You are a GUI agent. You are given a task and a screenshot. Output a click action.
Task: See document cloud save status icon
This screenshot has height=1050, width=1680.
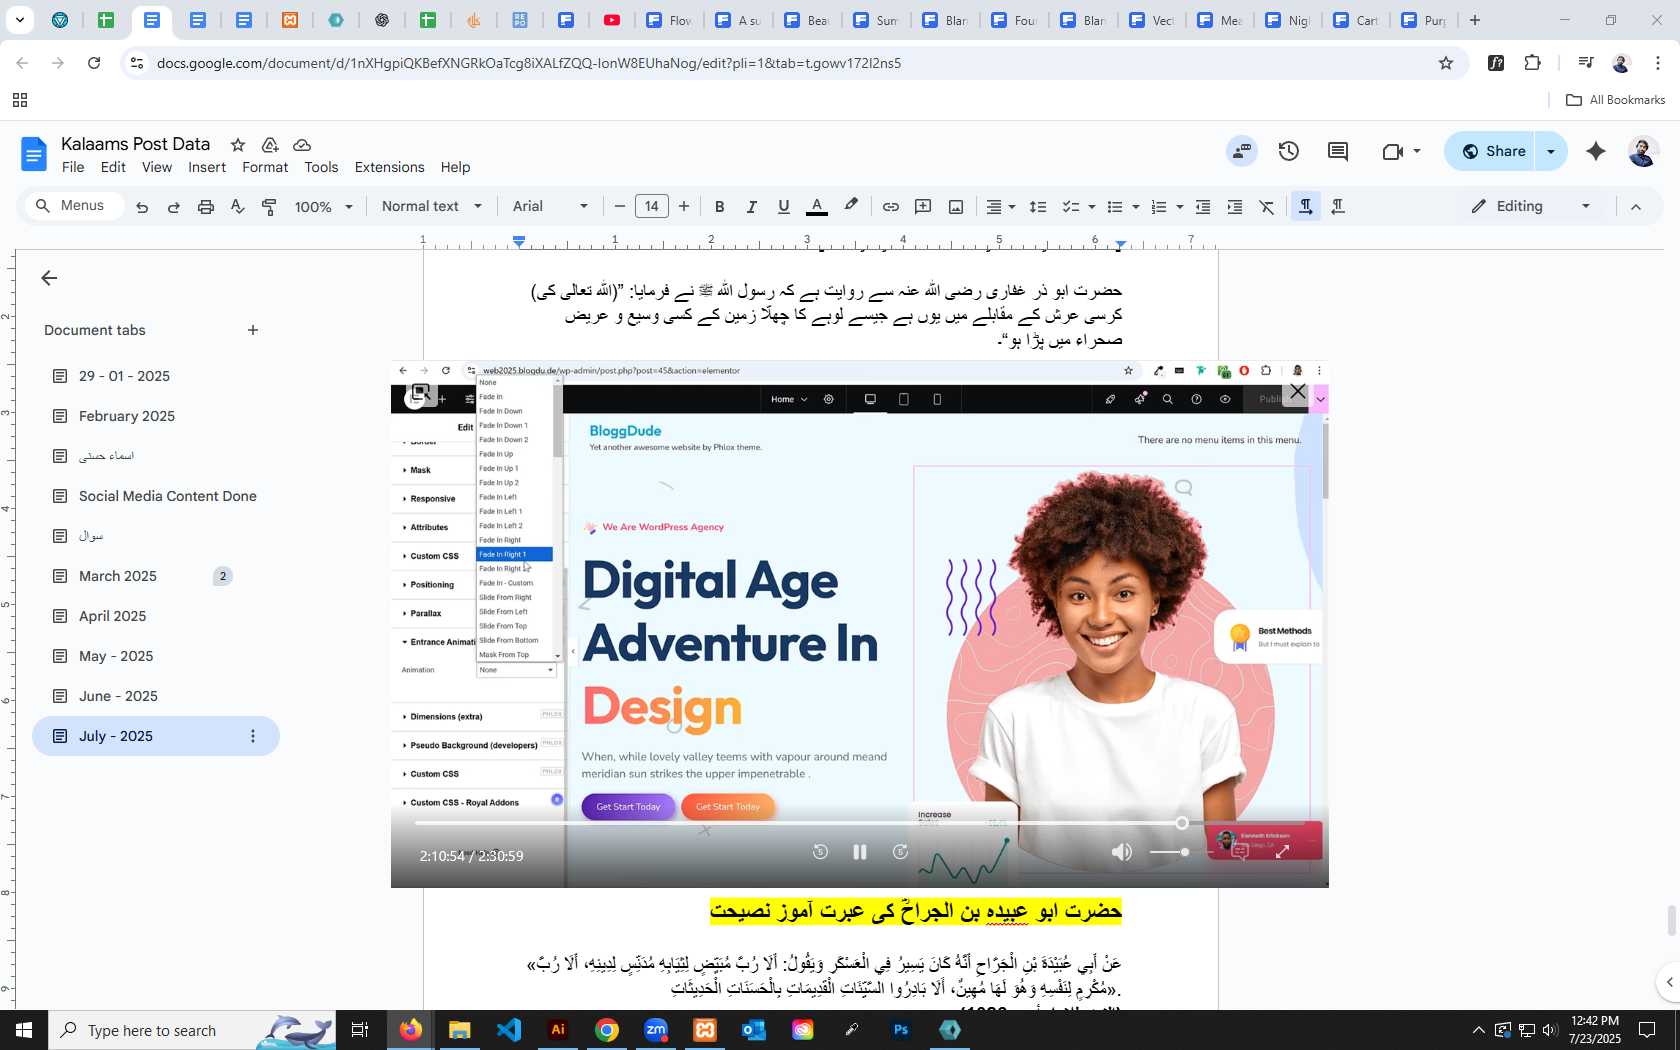(x=302, y=145)
